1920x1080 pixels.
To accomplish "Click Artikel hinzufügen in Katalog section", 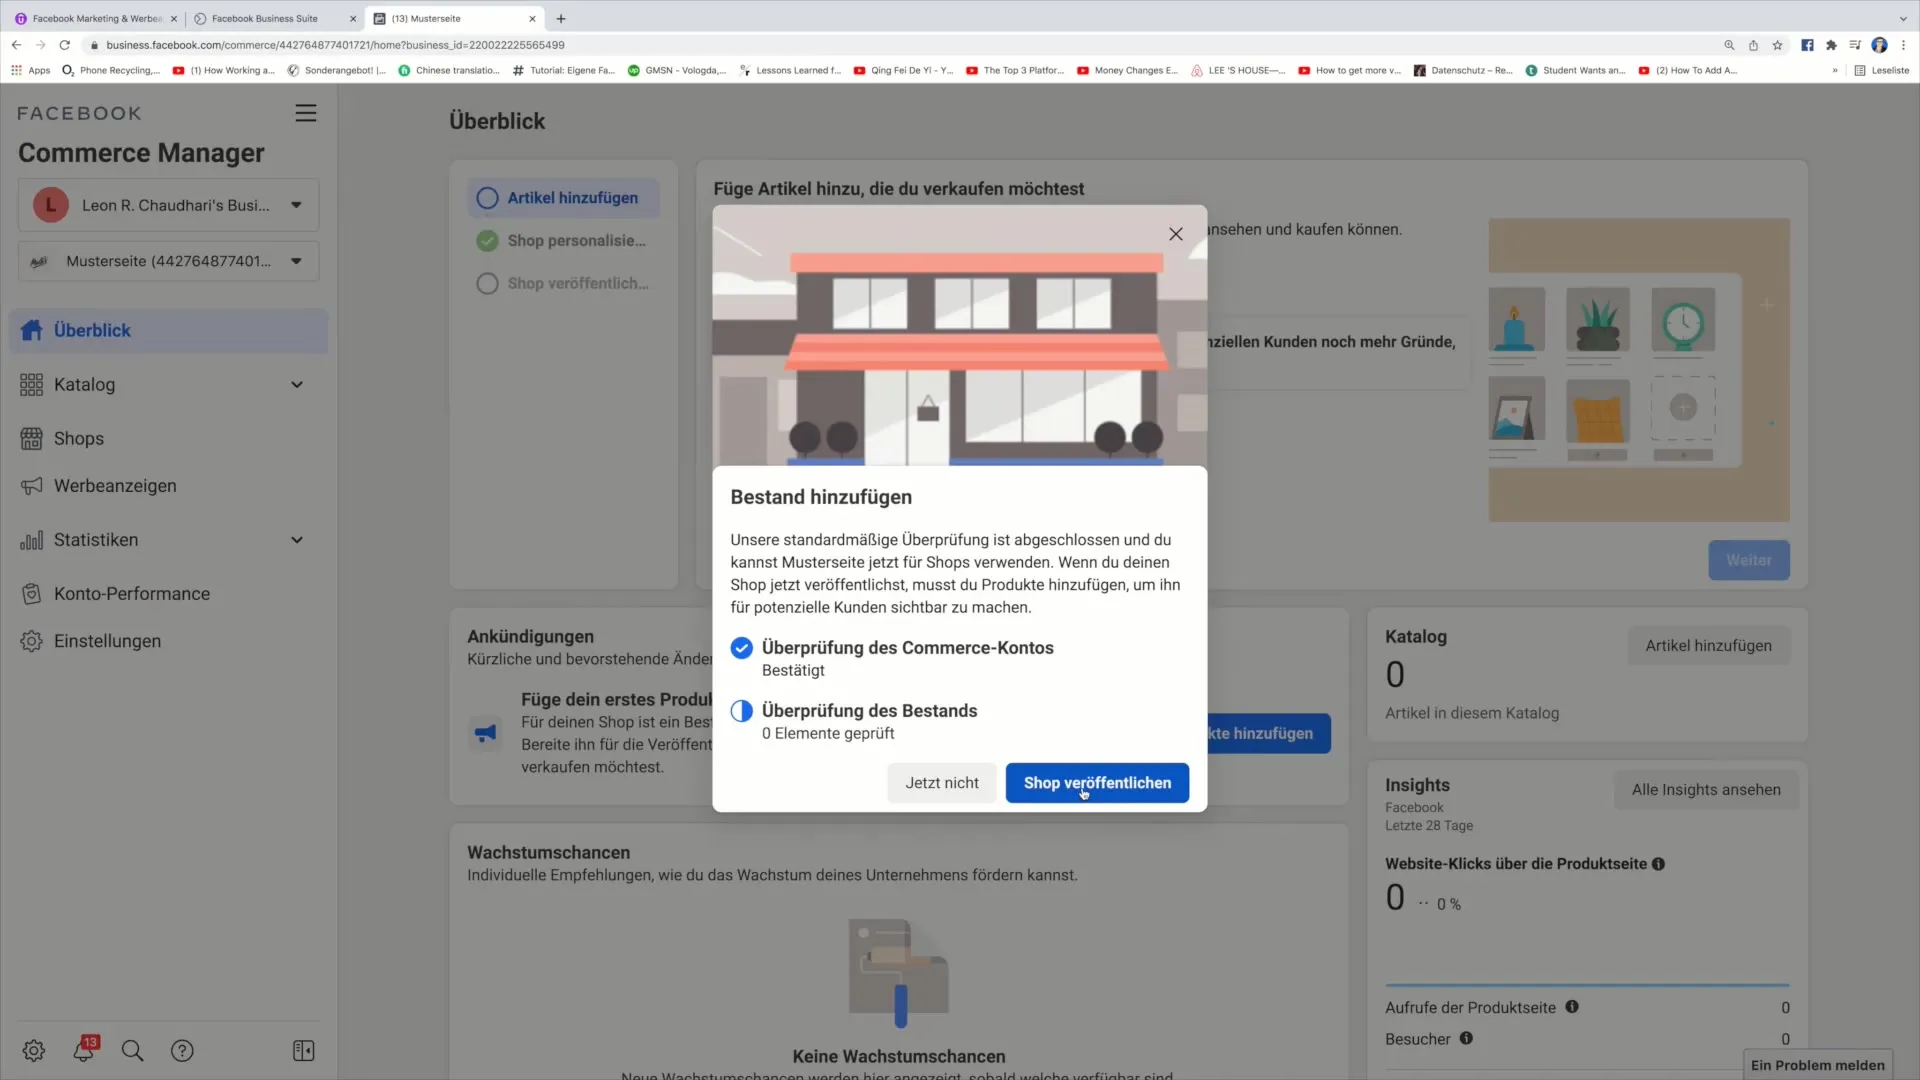I will (1709, 645).
